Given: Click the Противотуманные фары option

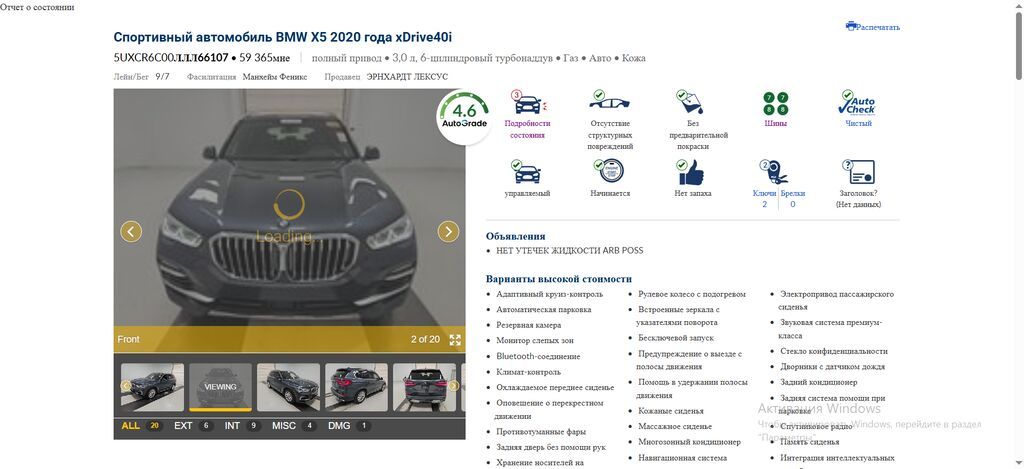Looking at the screenshot, I should pos(541,432).
